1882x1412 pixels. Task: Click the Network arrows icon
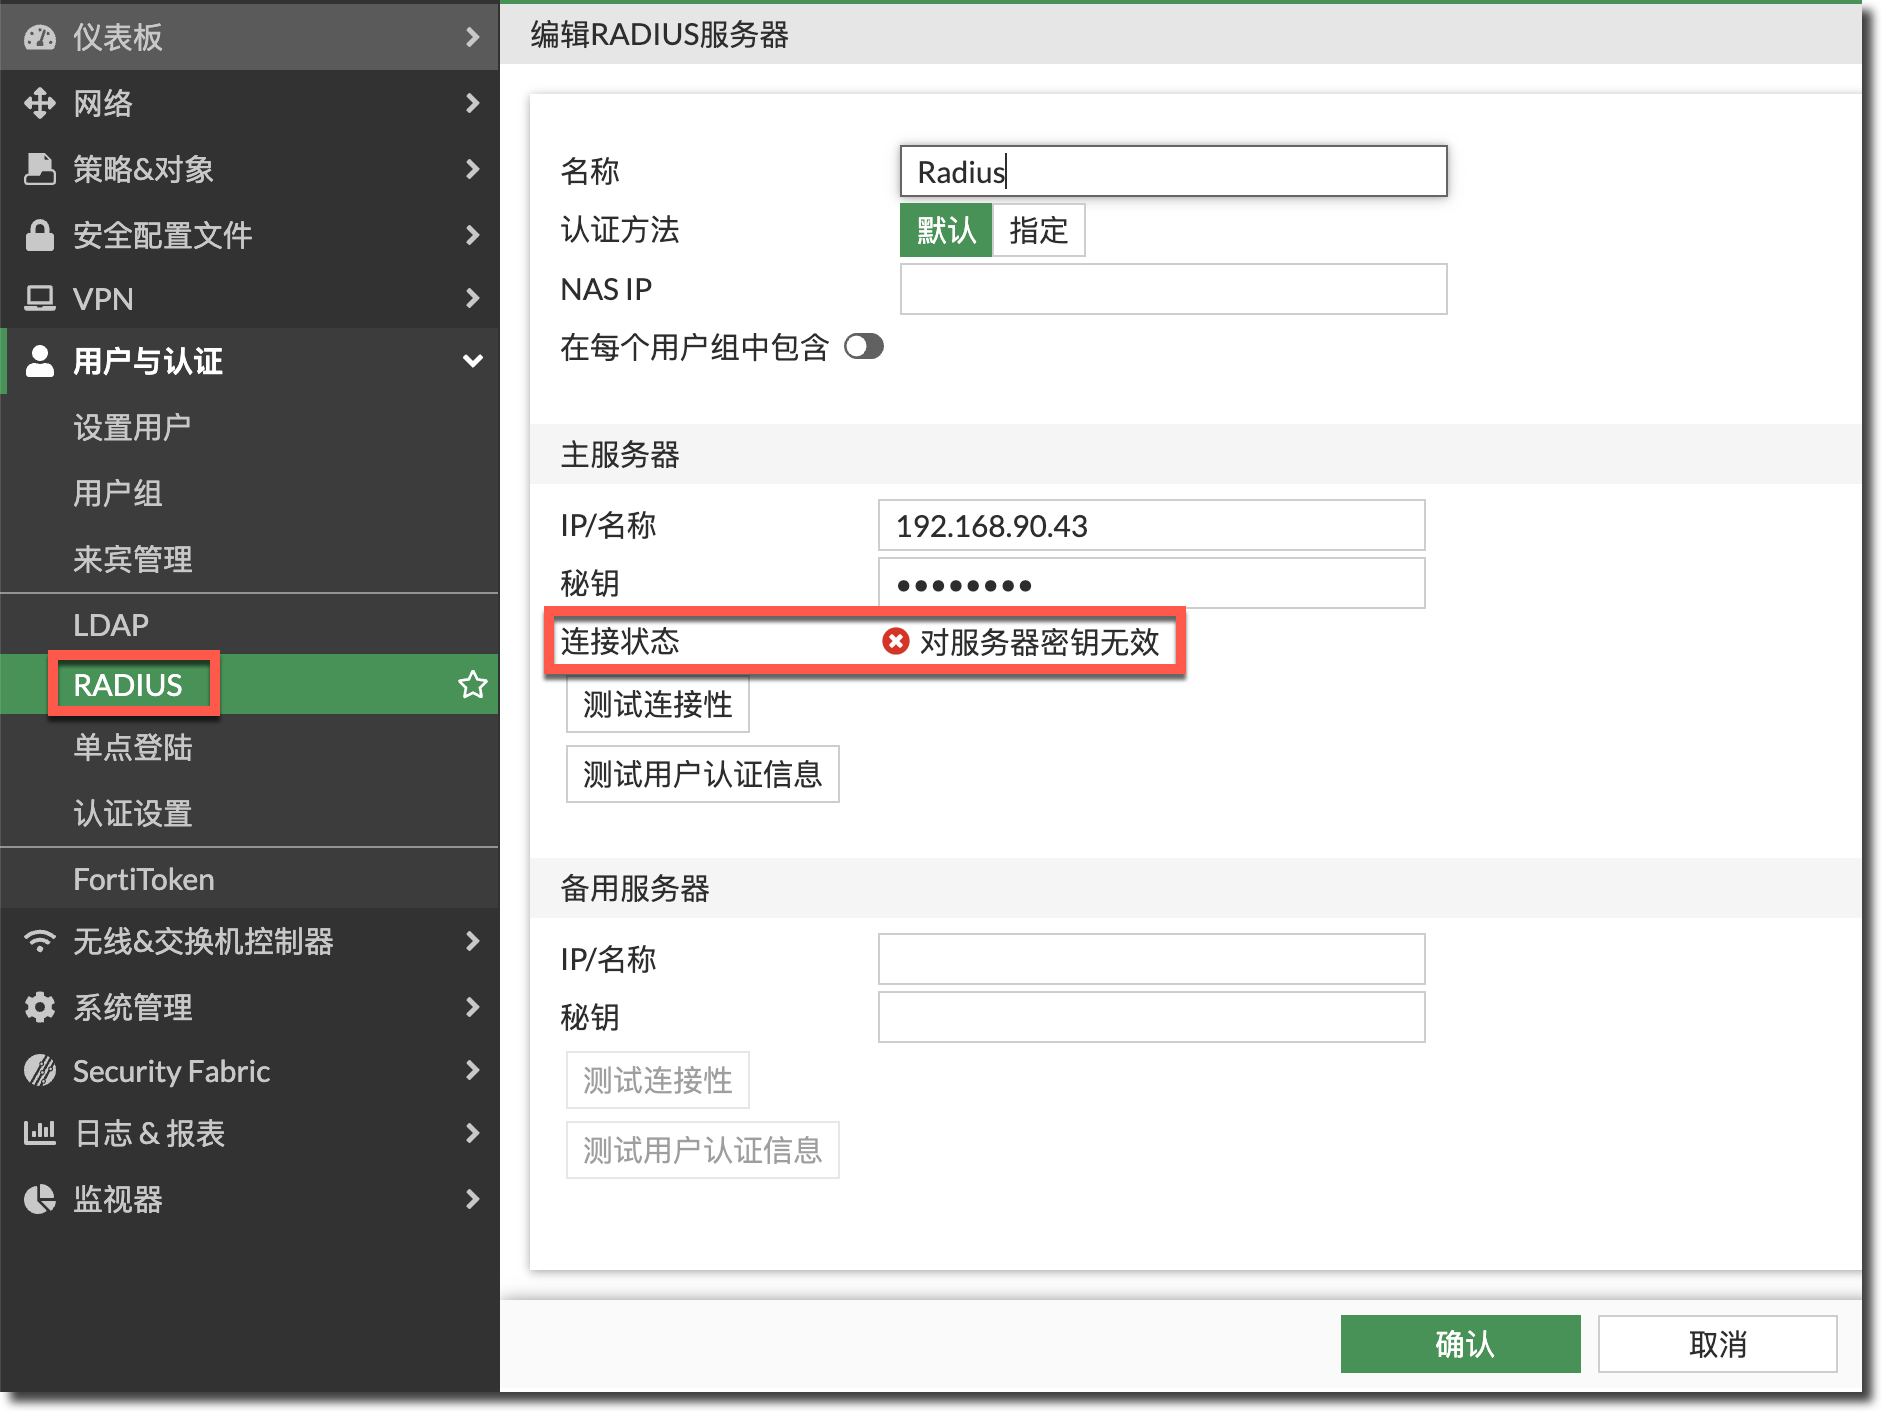tap(40, 103)
